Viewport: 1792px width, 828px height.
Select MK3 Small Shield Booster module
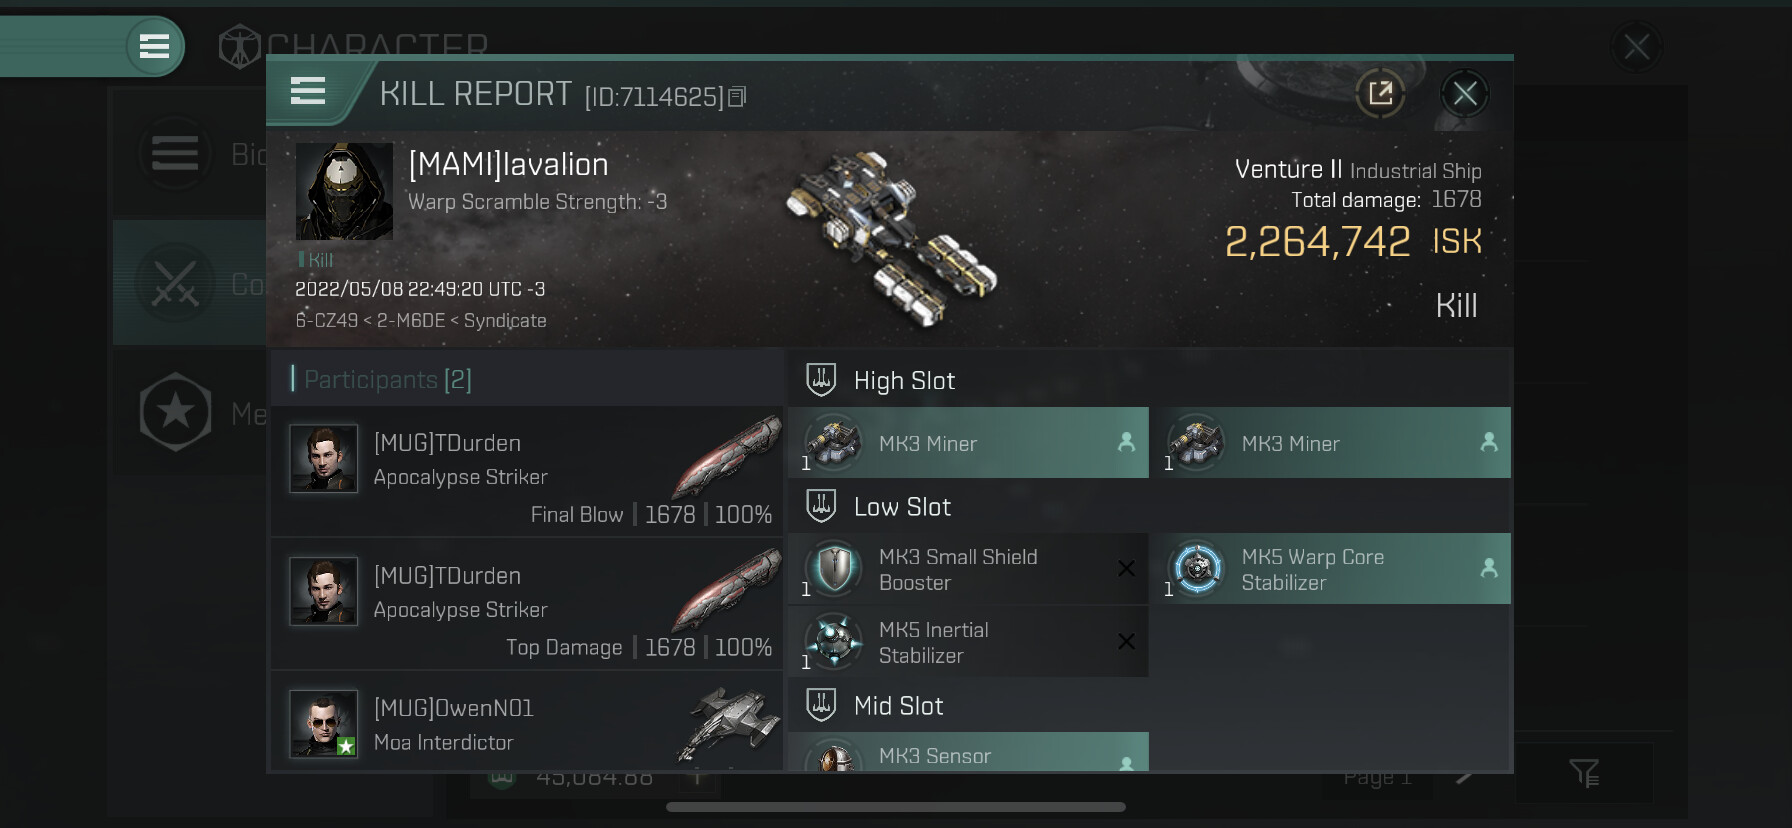[x=968, y=568]
